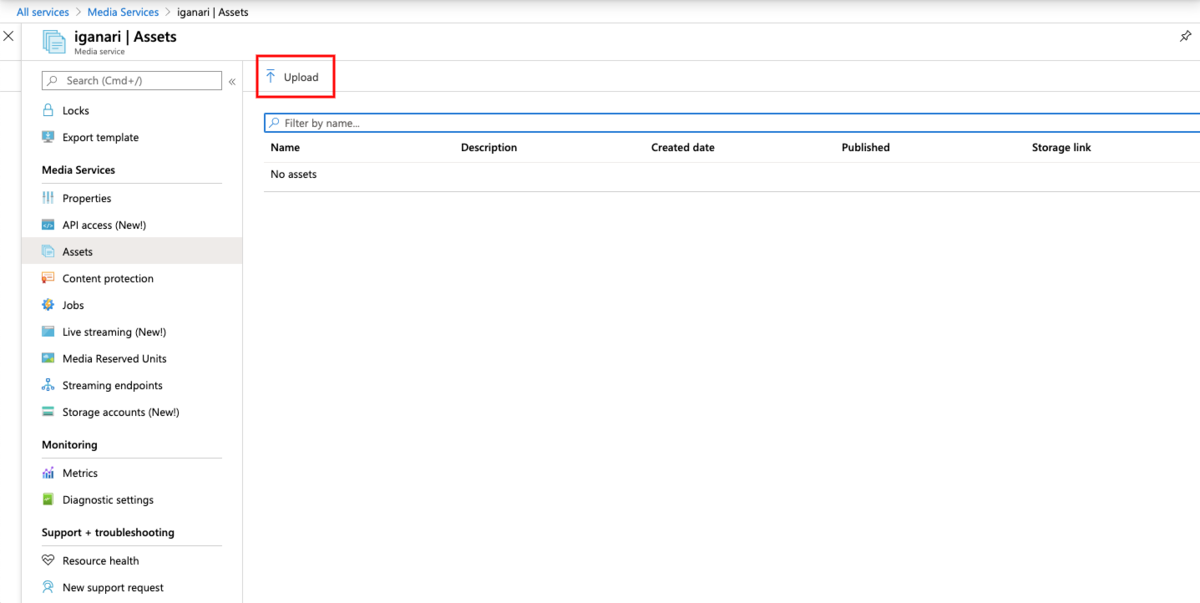Sort by Storage link column header
Viewport: 1200px width, 603px height.
1061,147
